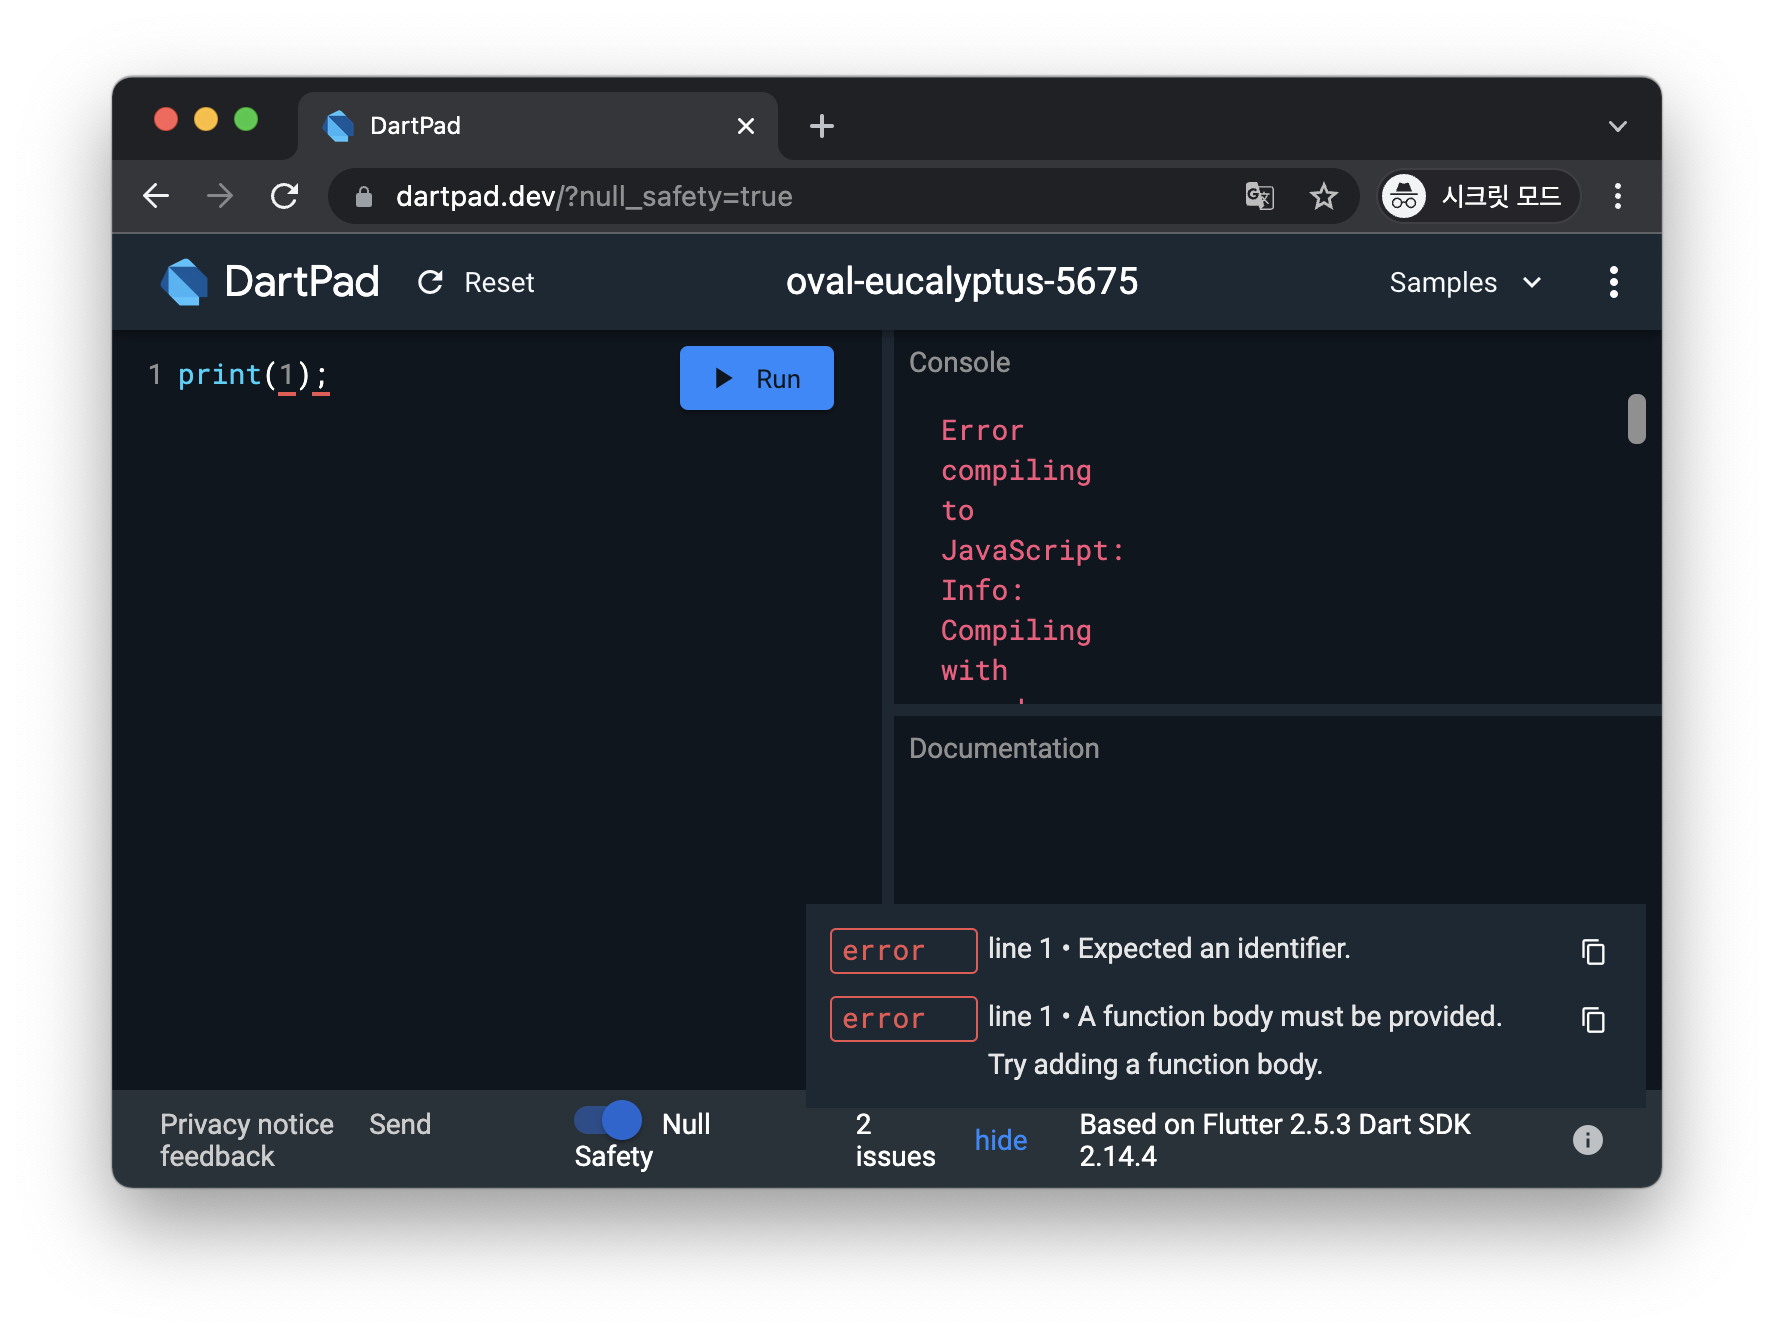Hide the issues panel

1001,1140
